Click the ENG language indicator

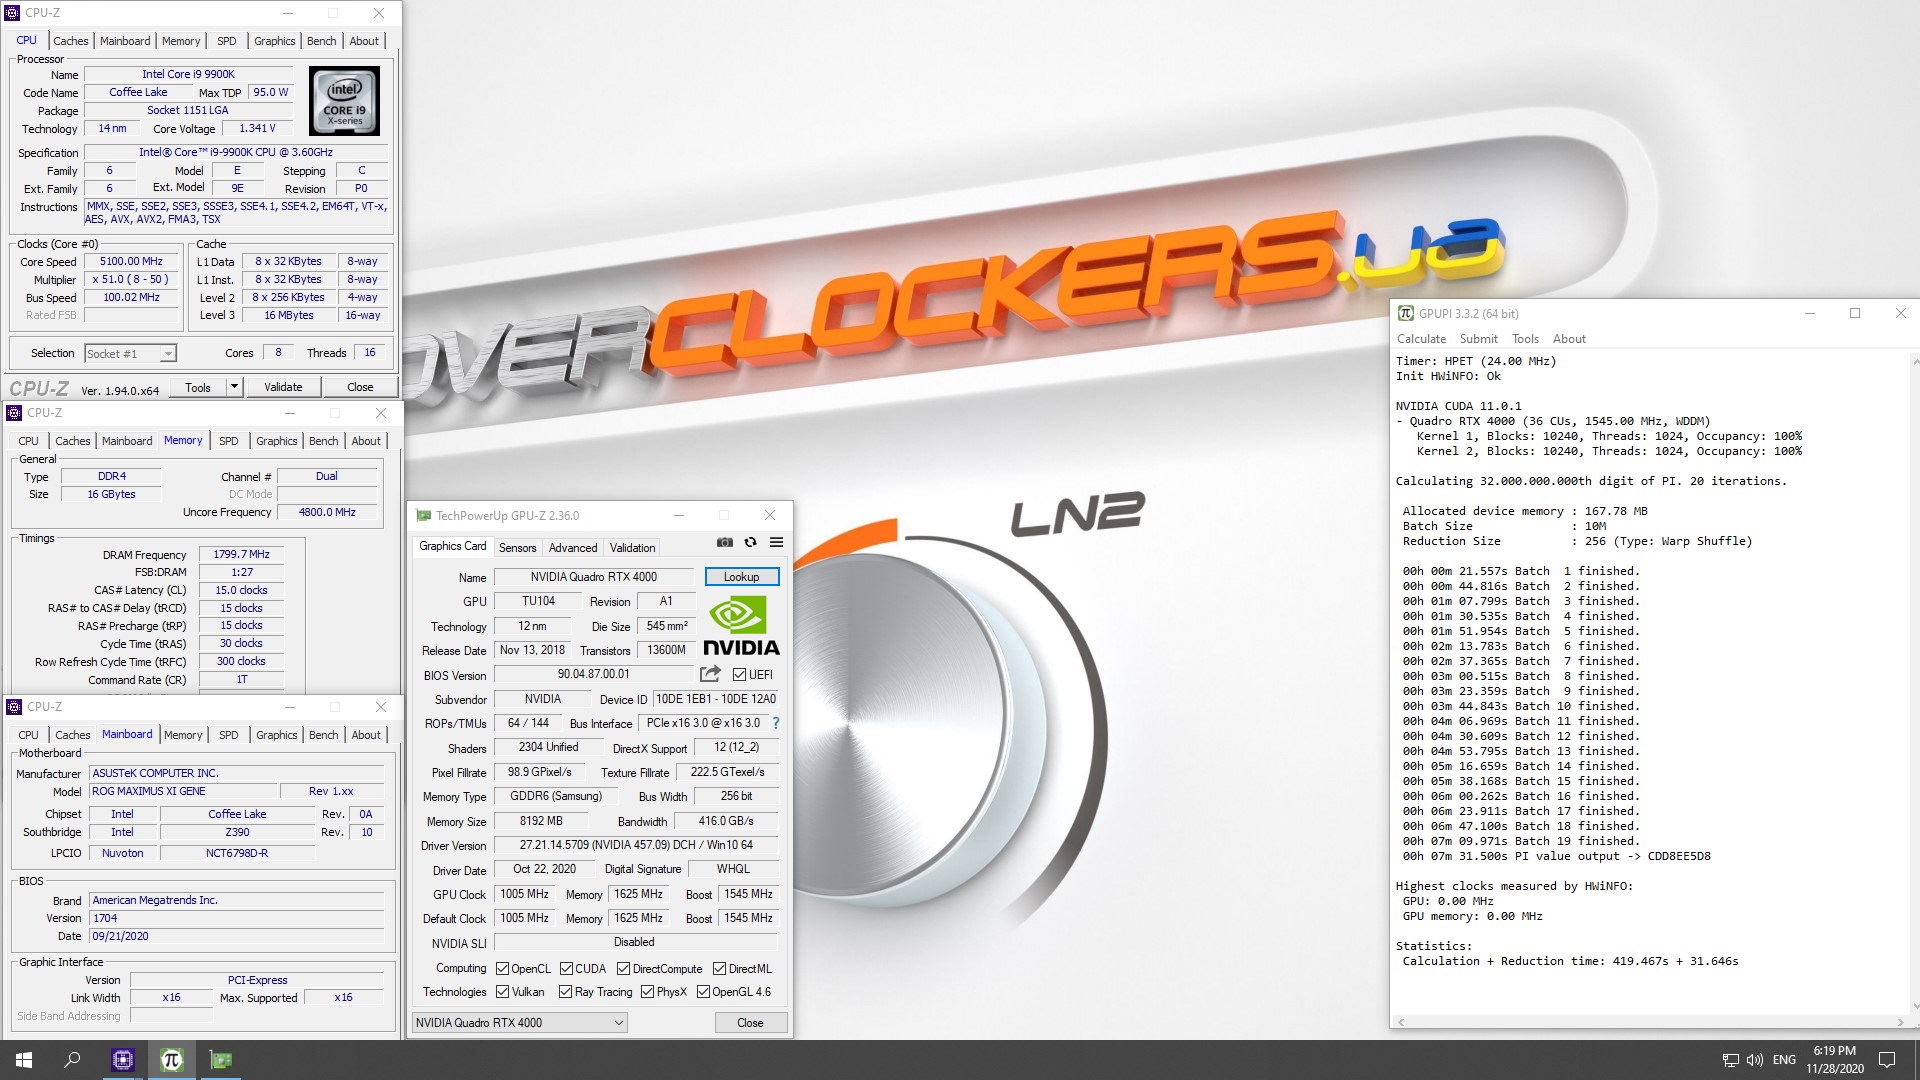(x=1784, y=1060)
